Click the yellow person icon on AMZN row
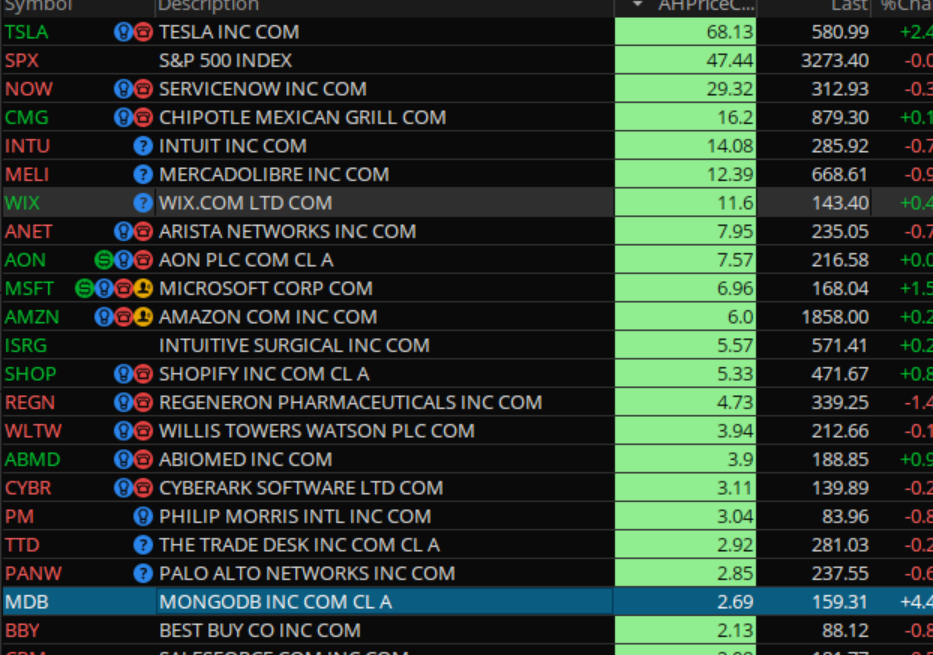Screen dimensions: 933x655 click(143, 317)
